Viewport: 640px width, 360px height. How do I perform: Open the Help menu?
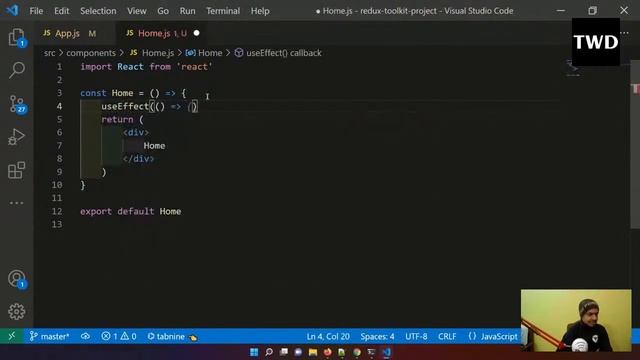pos(260,11)
